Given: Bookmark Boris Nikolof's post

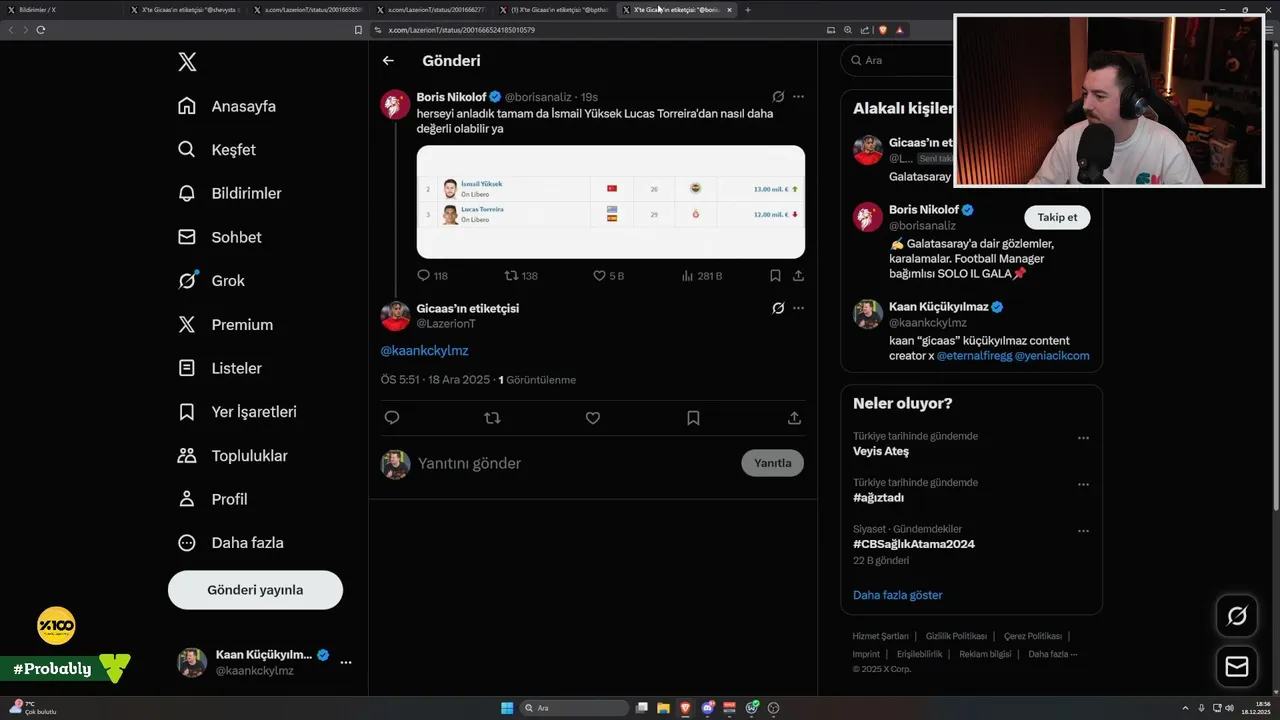Looking at the screenshot, I should (775, 275).
